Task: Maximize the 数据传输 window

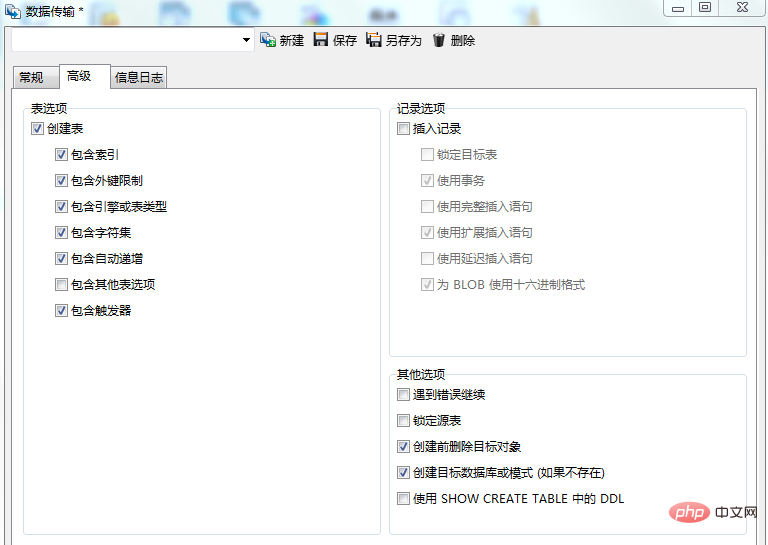Action: pyautogui.click(x=705, y=7)
